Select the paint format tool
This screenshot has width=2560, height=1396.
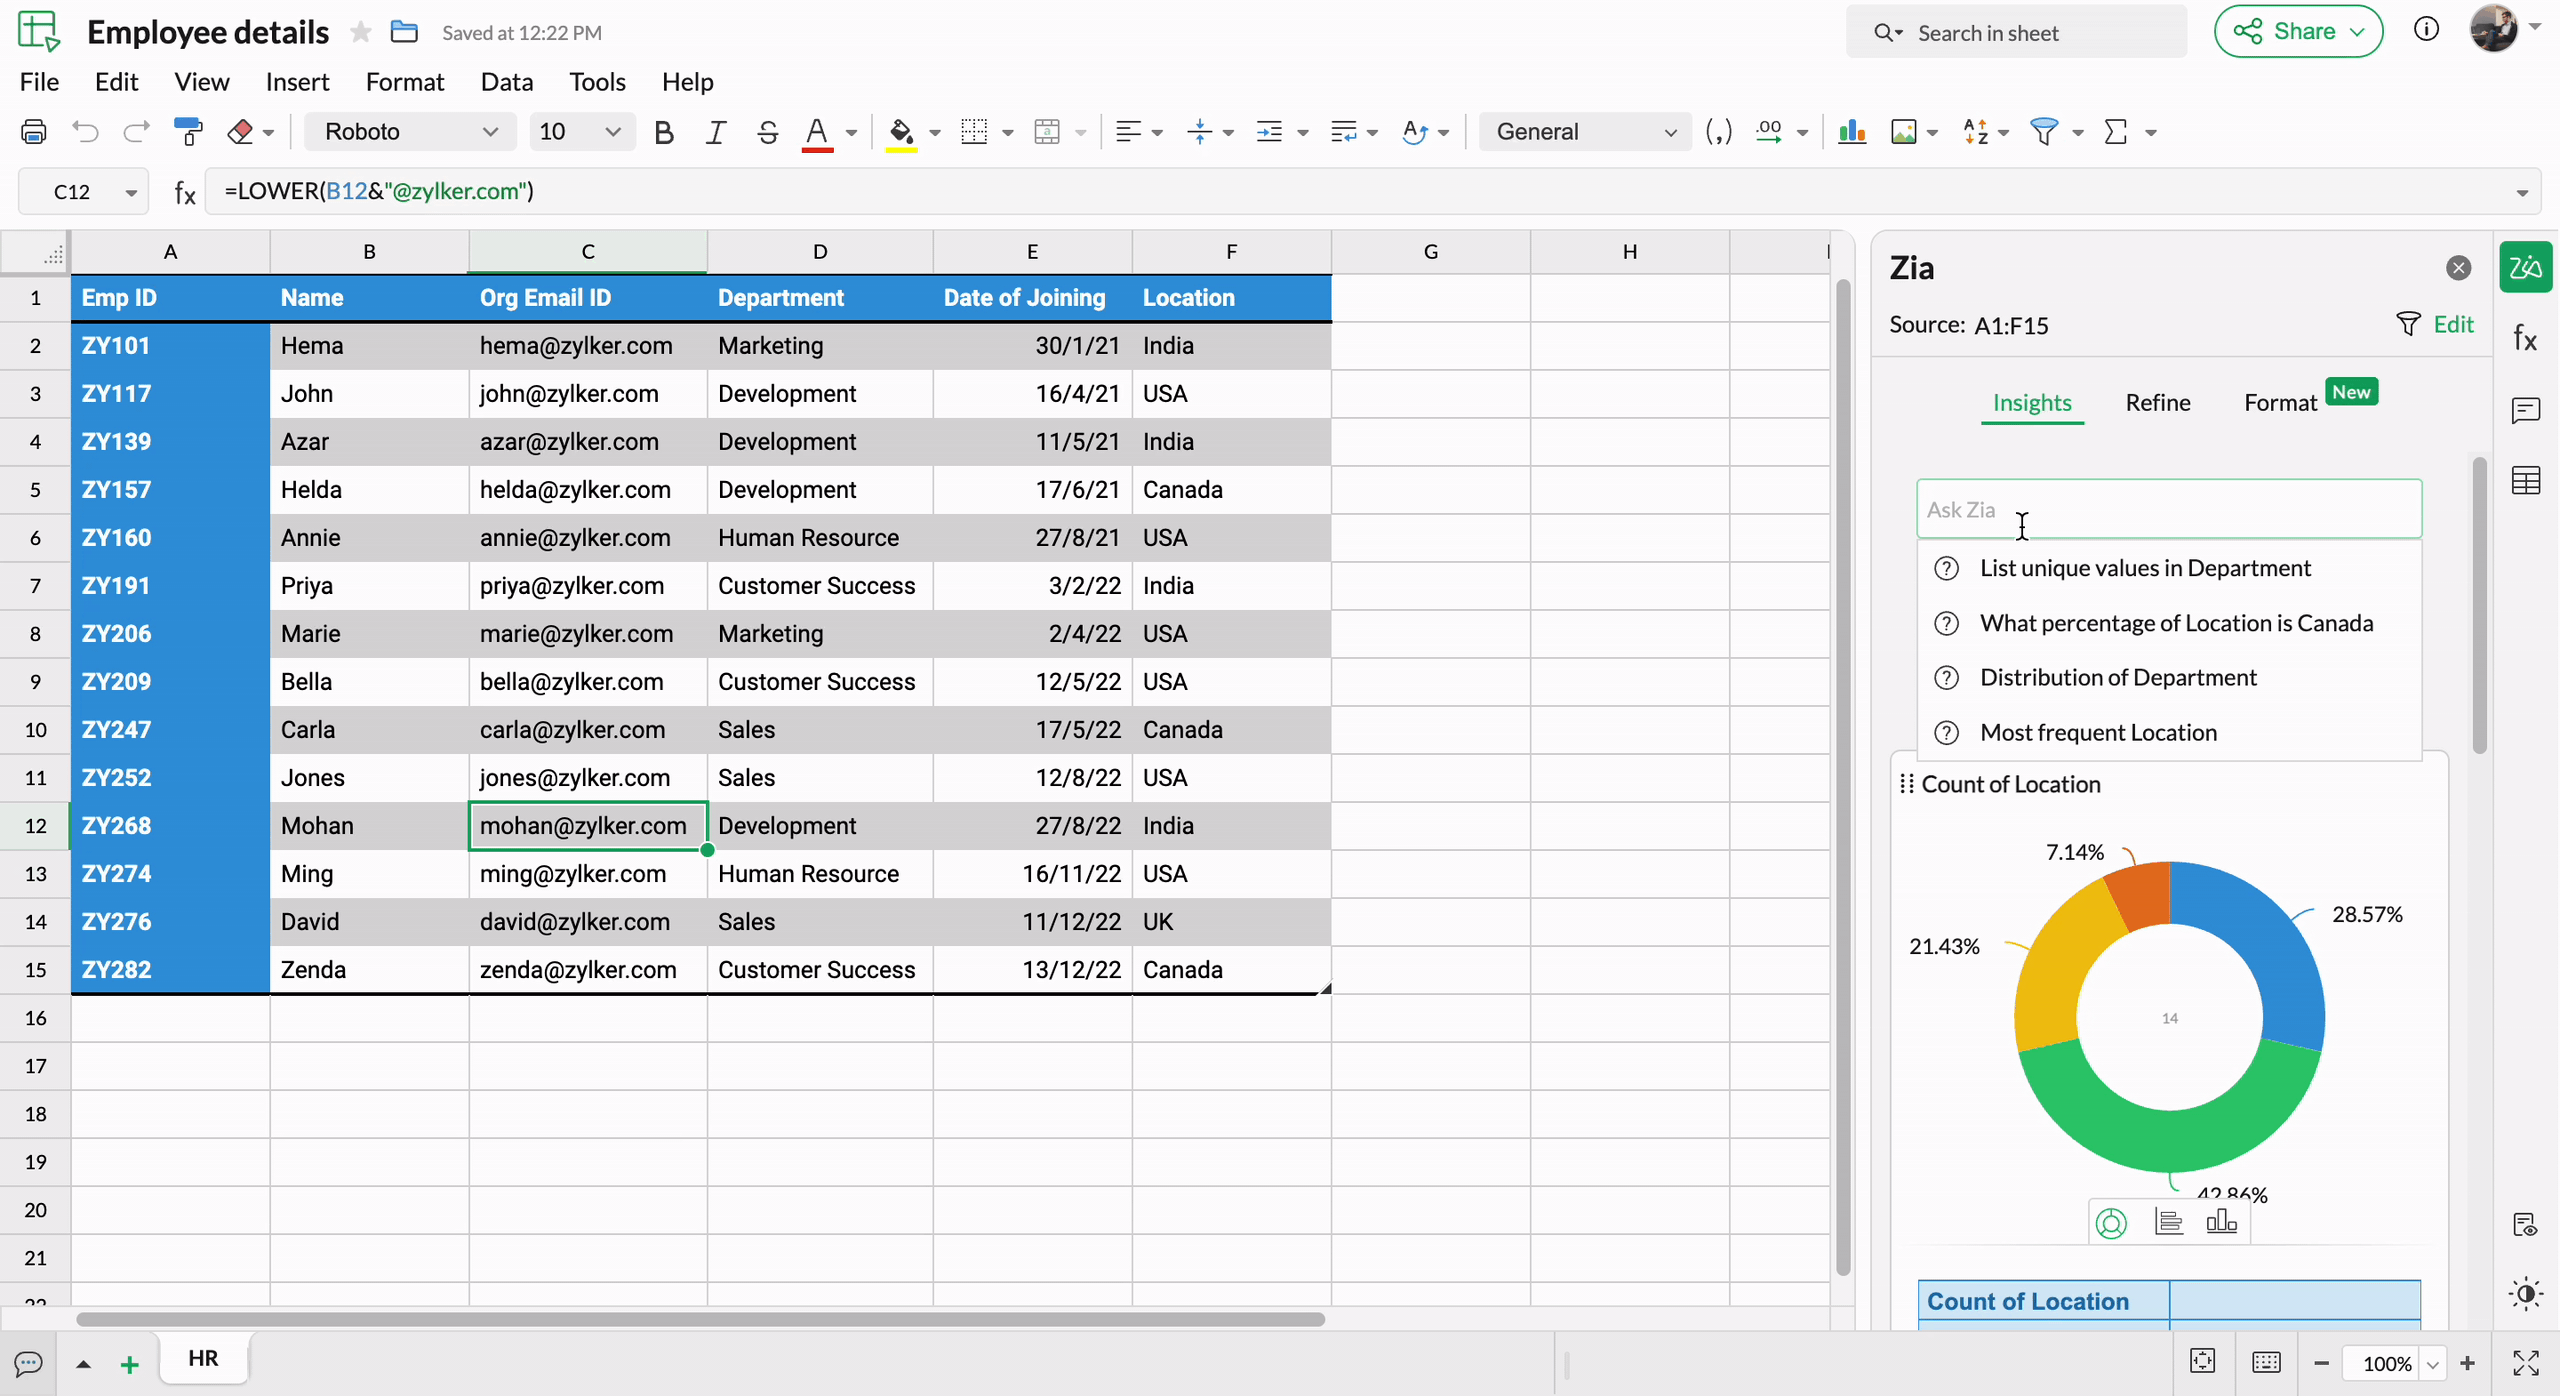coord(188,132)
